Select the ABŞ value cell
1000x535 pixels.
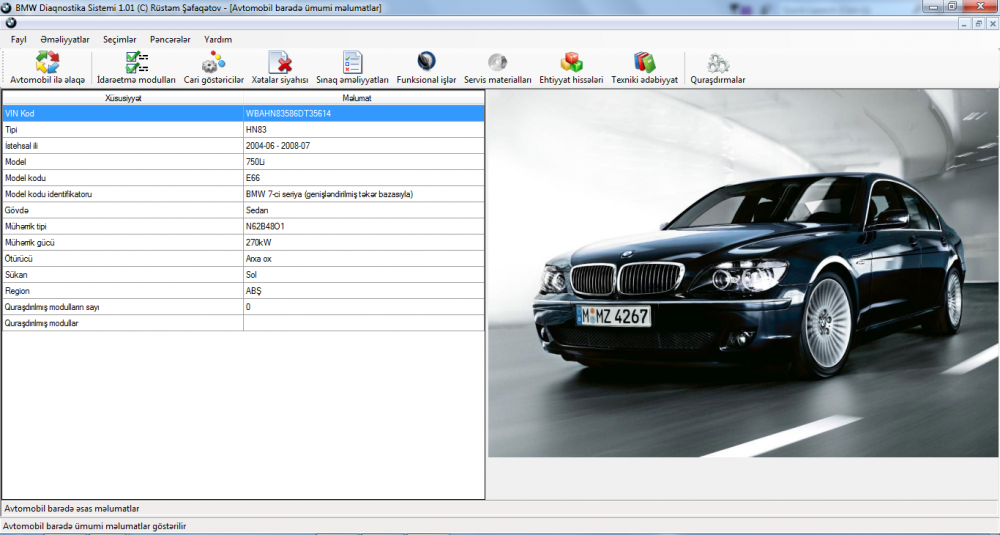tap(364, 291)
